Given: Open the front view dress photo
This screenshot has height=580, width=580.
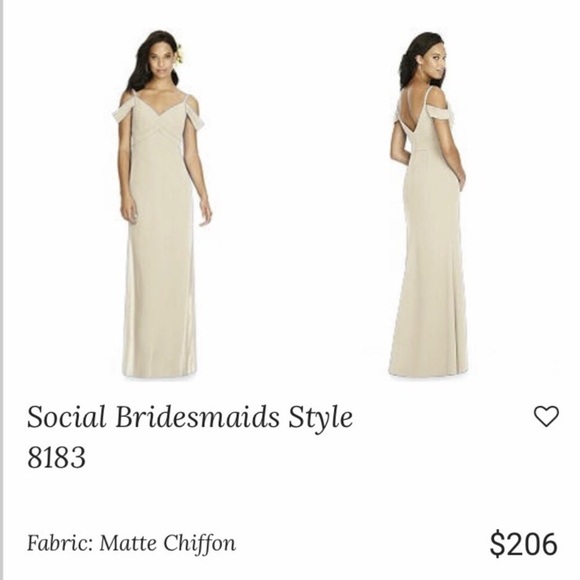Looking at the screenshot, I should coord(161,205).
